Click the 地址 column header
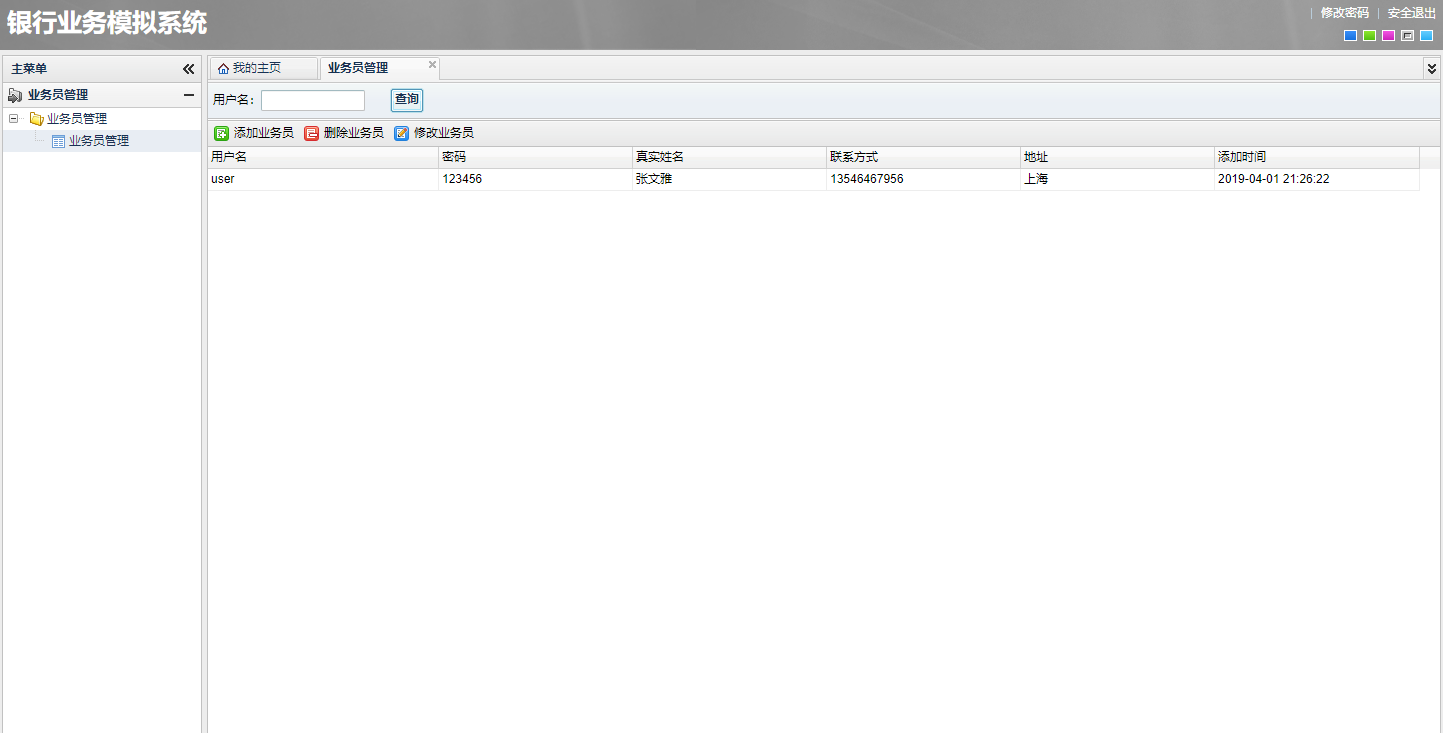The width and height of the screenshot is (1443, 733). click(1118, 158)
